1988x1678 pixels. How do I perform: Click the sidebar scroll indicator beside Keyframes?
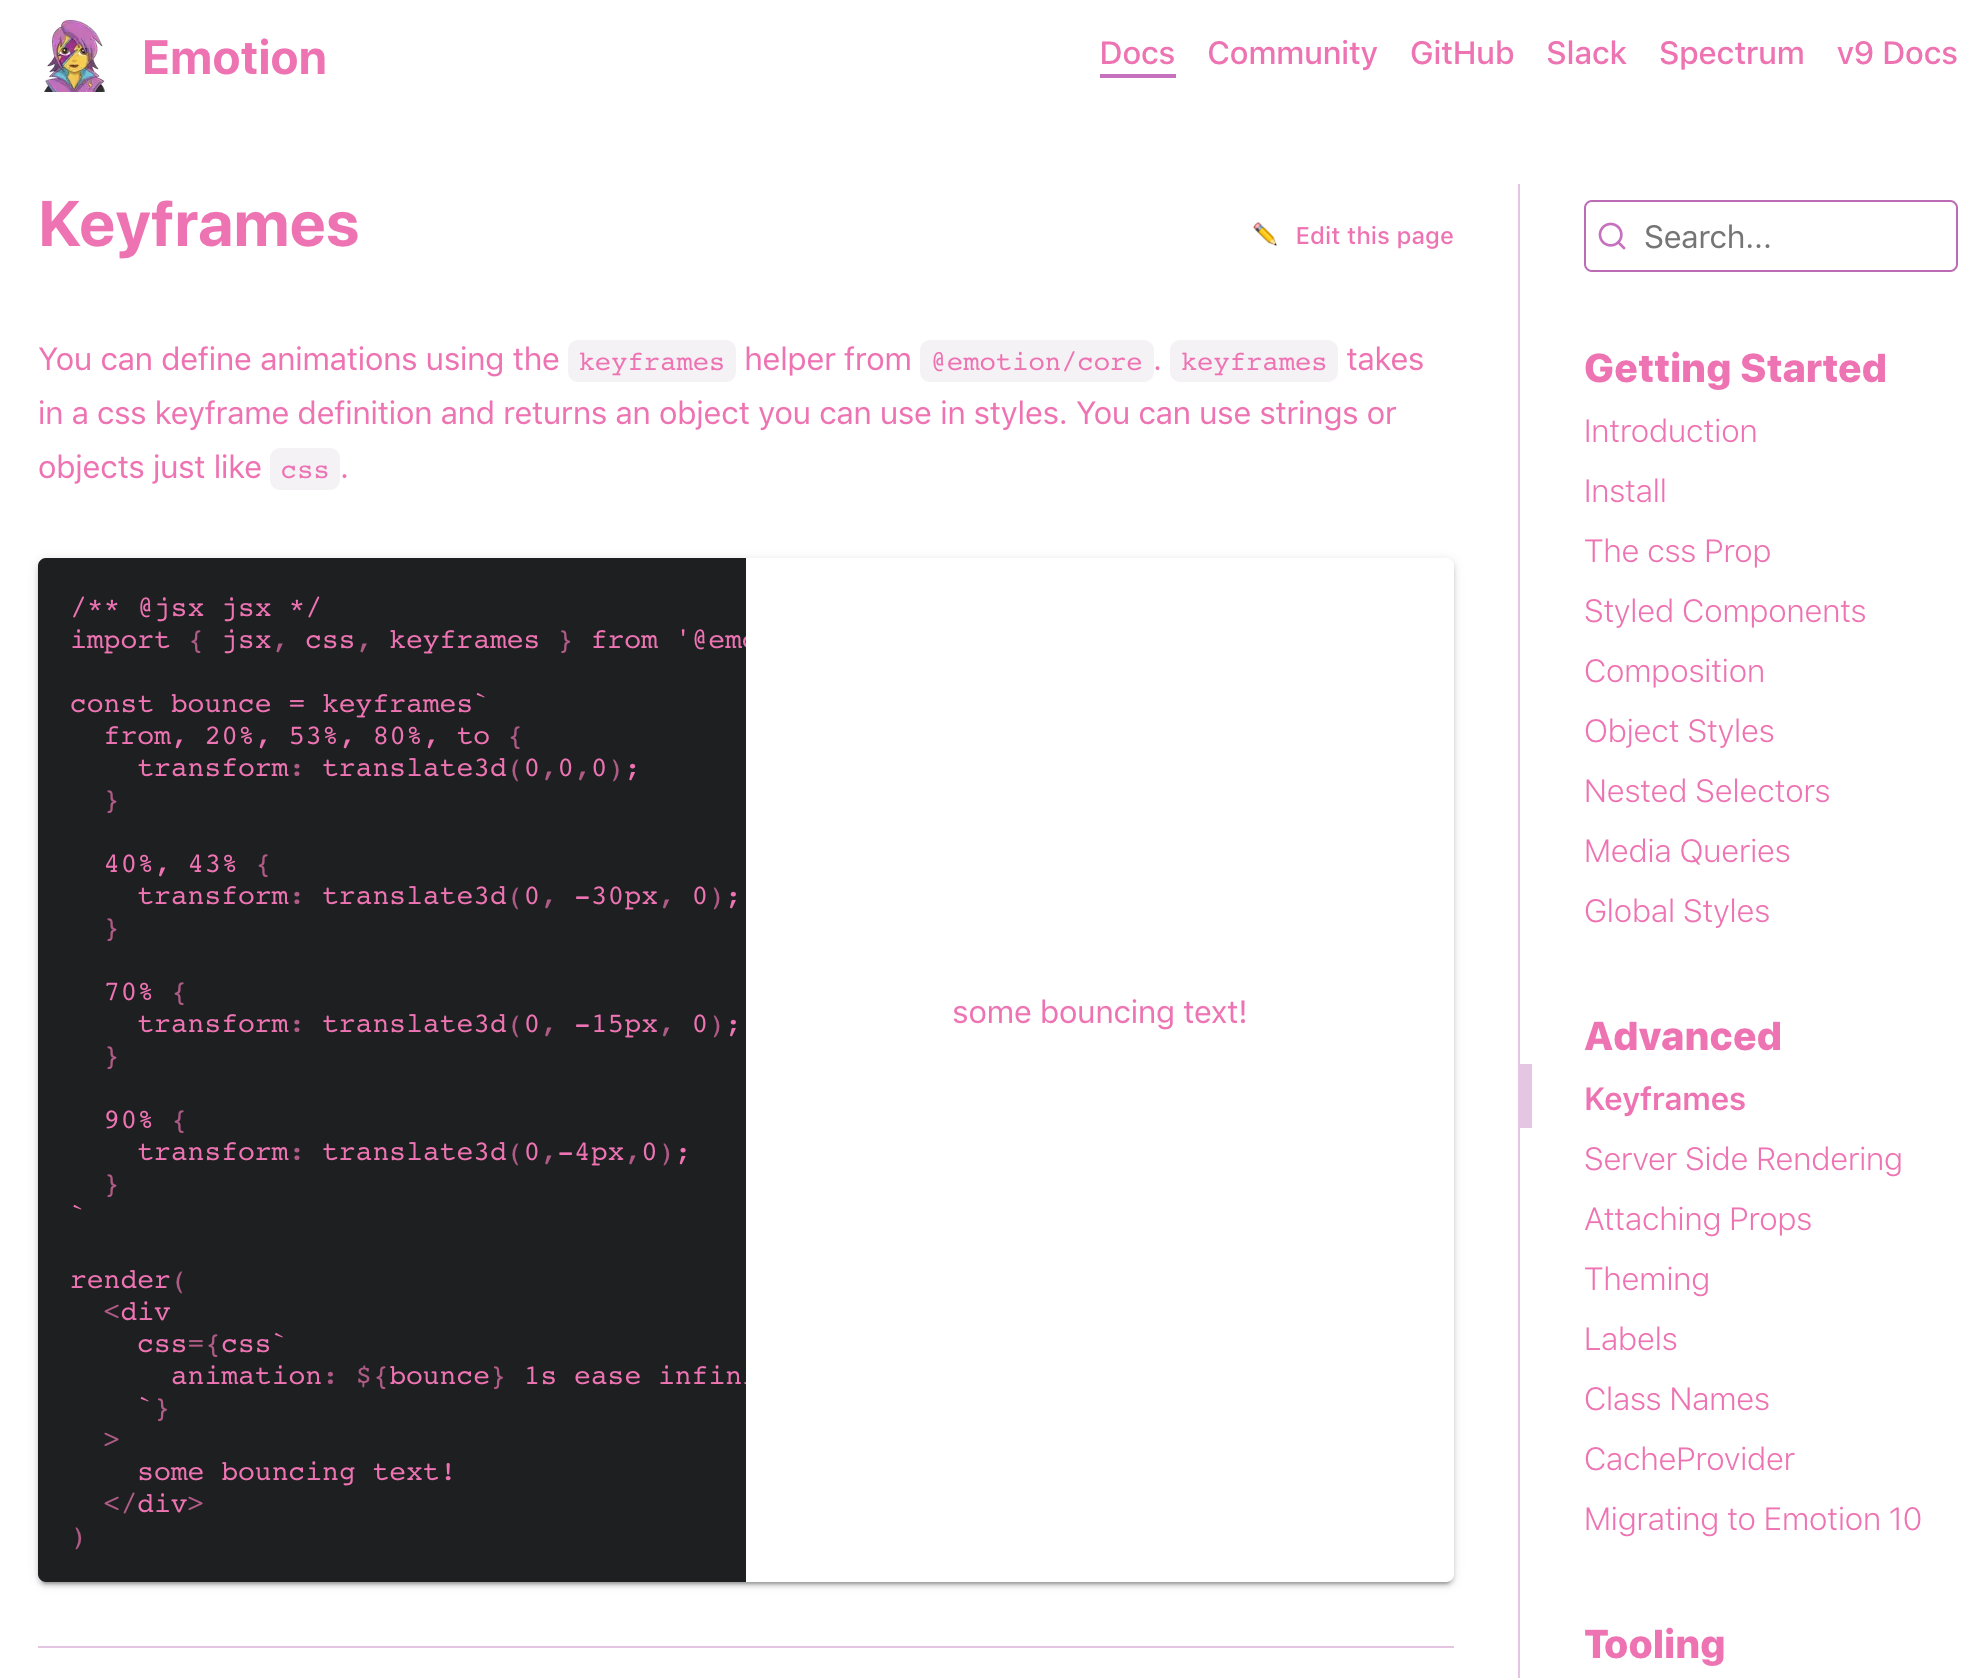(1525, 1097)
